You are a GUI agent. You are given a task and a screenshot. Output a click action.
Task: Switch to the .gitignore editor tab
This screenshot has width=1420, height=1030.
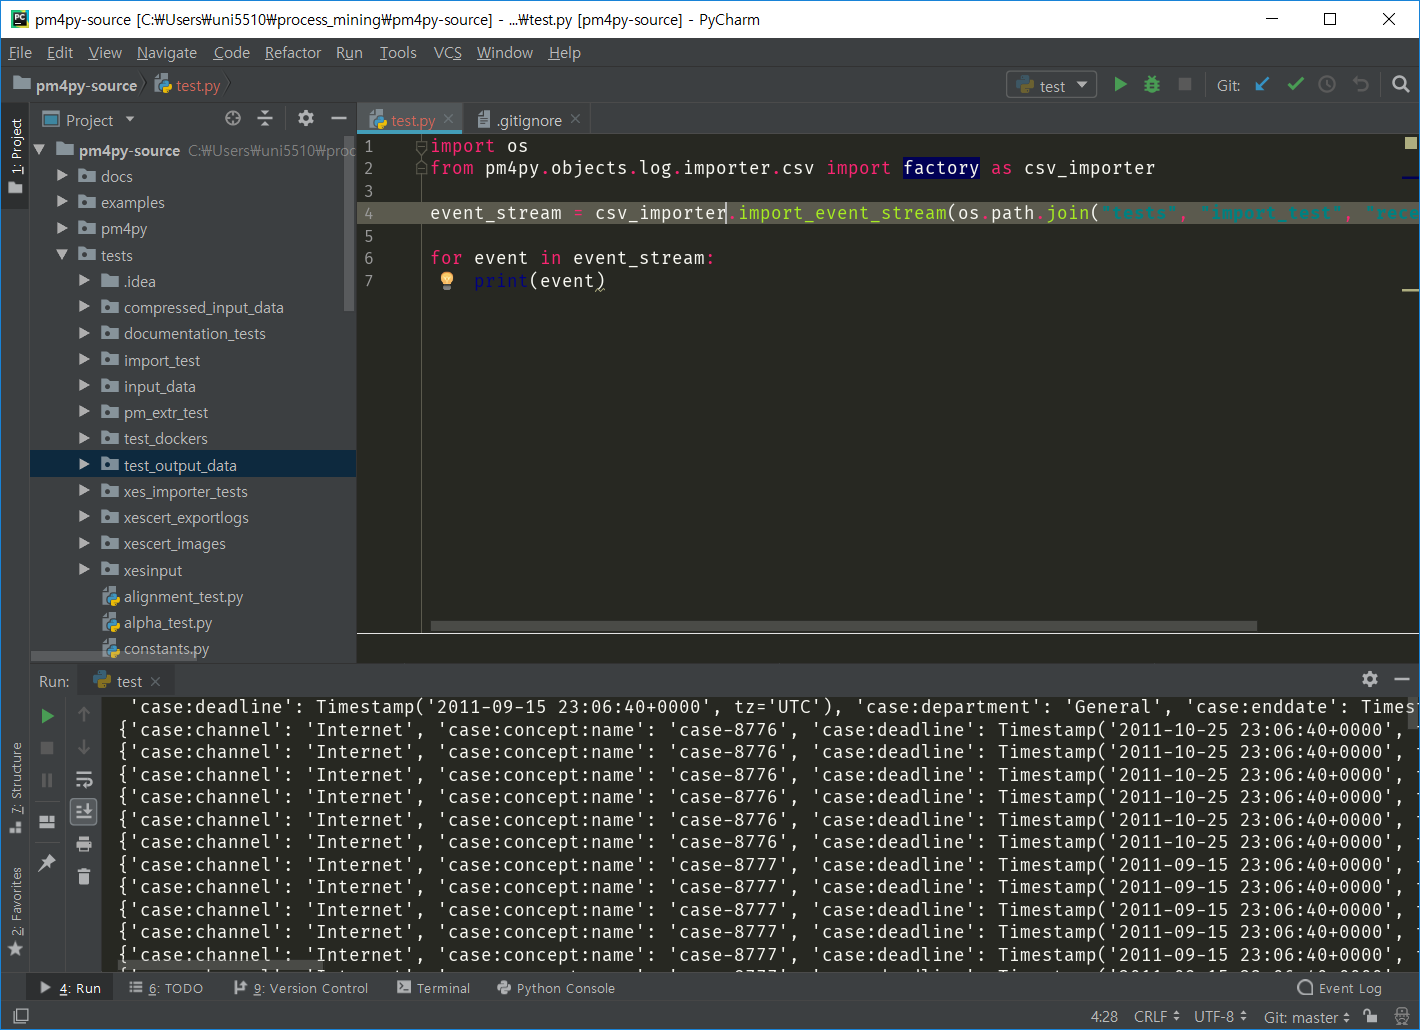tap(529, 120)
